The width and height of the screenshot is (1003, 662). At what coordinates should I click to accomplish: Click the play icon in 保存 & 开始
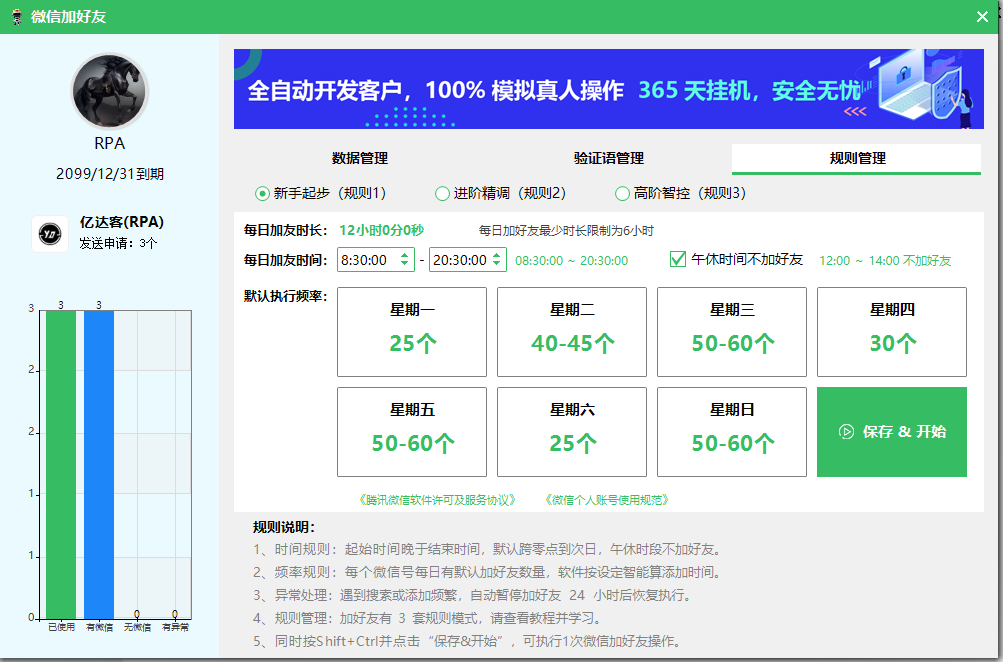(846, 432)
